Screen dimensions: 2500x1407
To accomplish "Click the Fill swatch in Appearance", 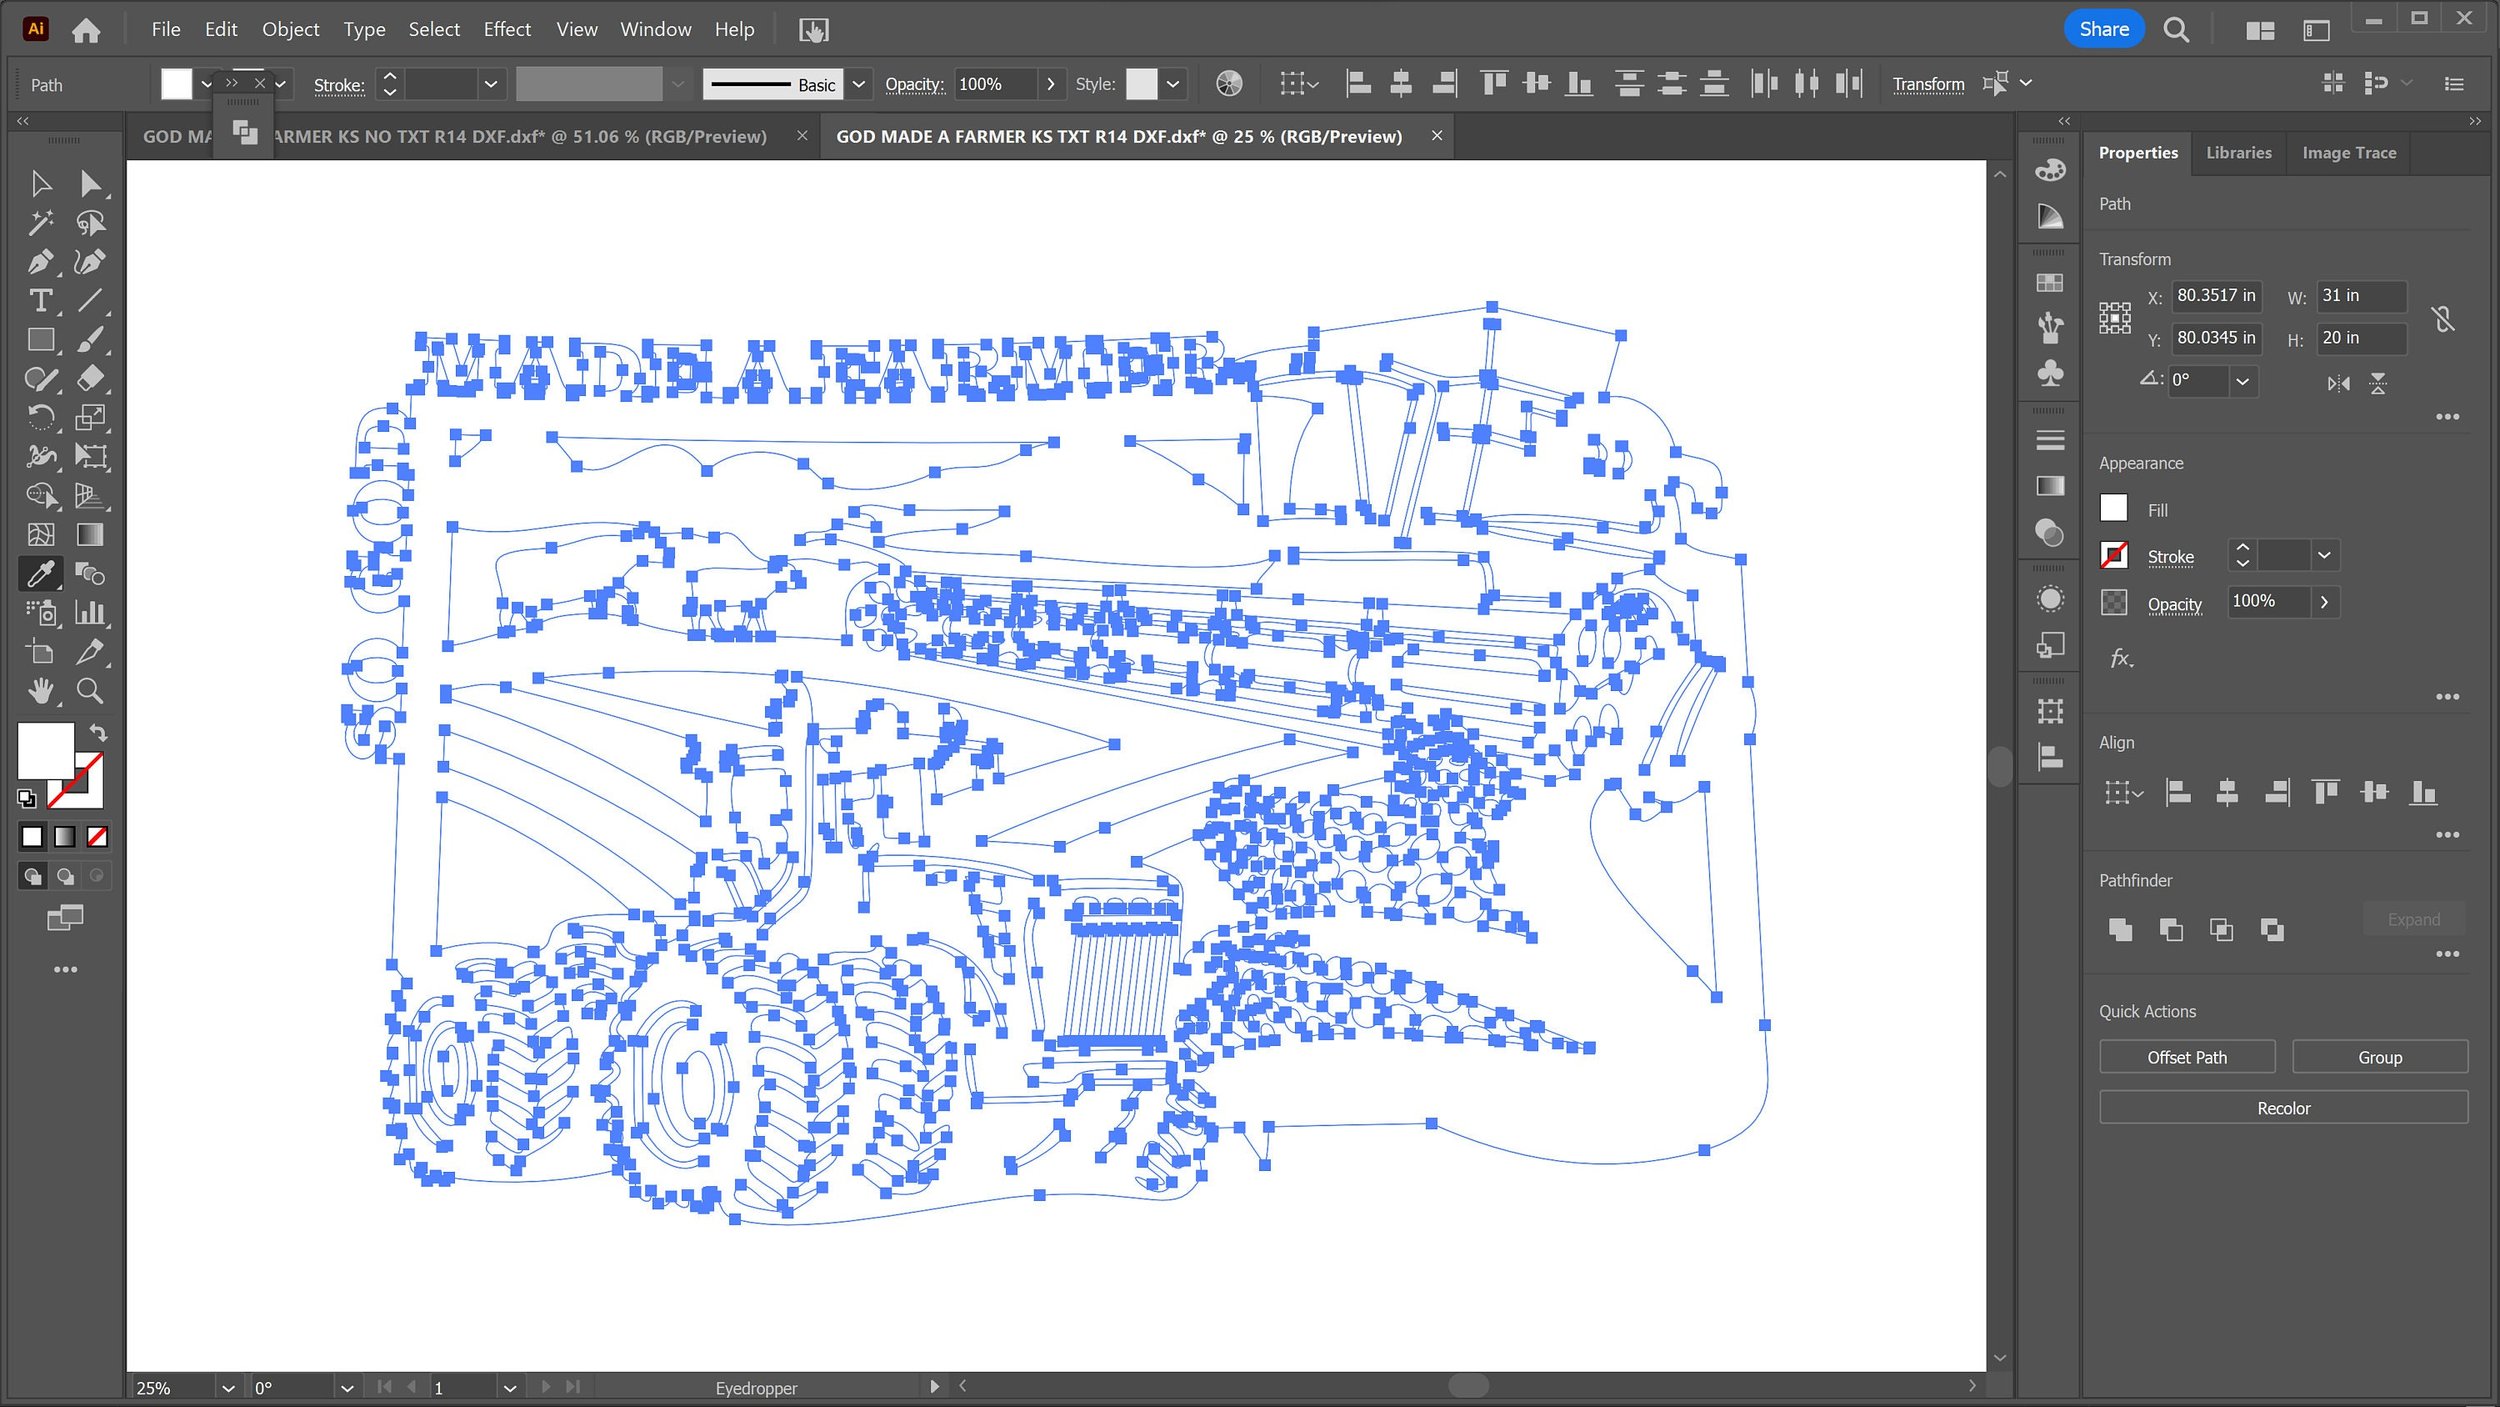I will point(2113,508).
